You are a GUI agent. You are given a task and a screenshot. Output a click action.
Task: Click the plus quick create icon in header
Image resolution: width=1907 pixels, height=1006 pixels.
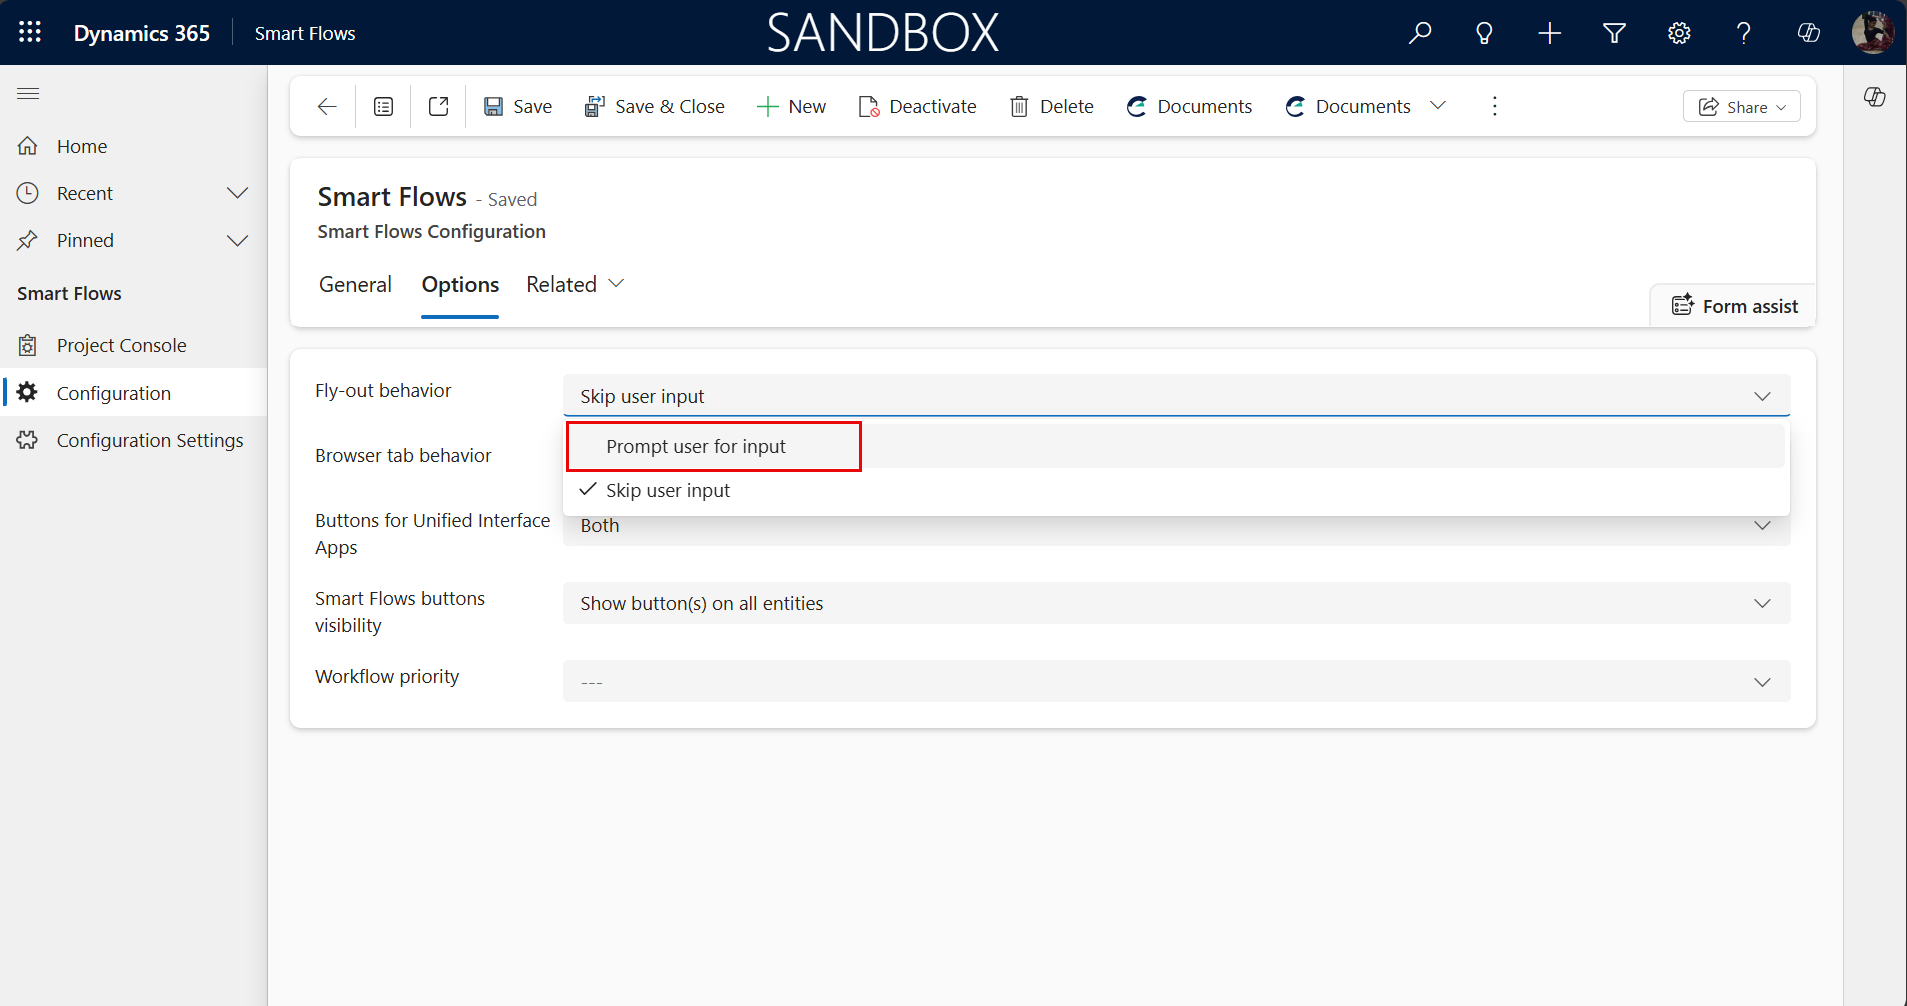[x=1549, y=33]
